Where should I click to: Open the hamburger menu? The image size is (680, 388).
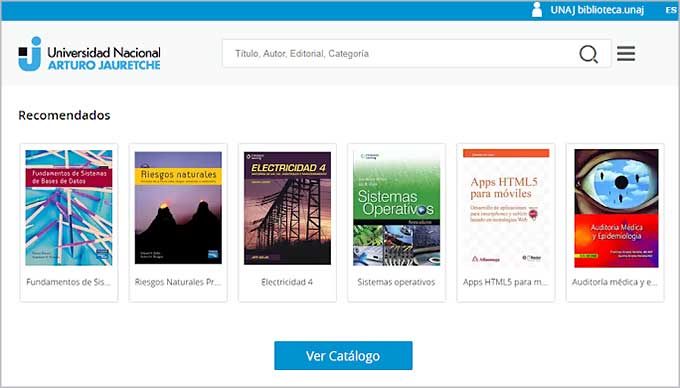point(626,54)
